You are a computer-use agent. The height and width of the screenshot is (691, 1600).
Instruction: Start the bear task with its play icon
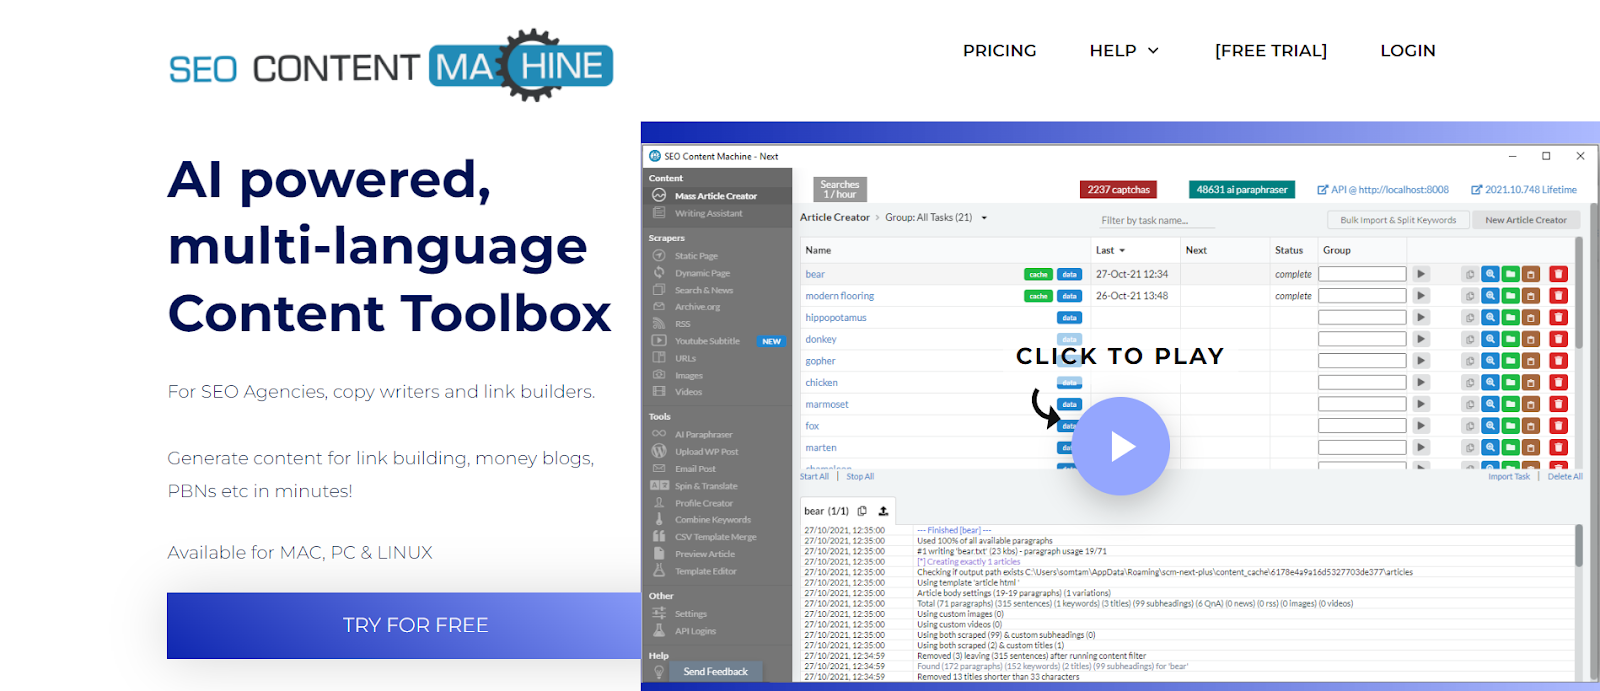pos(1421,274)
